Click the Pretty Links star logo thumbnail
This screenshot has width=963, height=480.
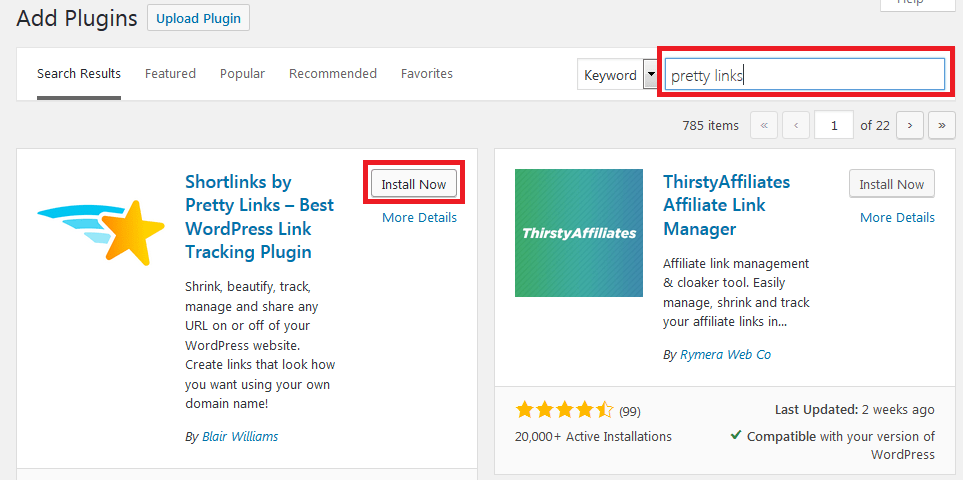[101, 233]
